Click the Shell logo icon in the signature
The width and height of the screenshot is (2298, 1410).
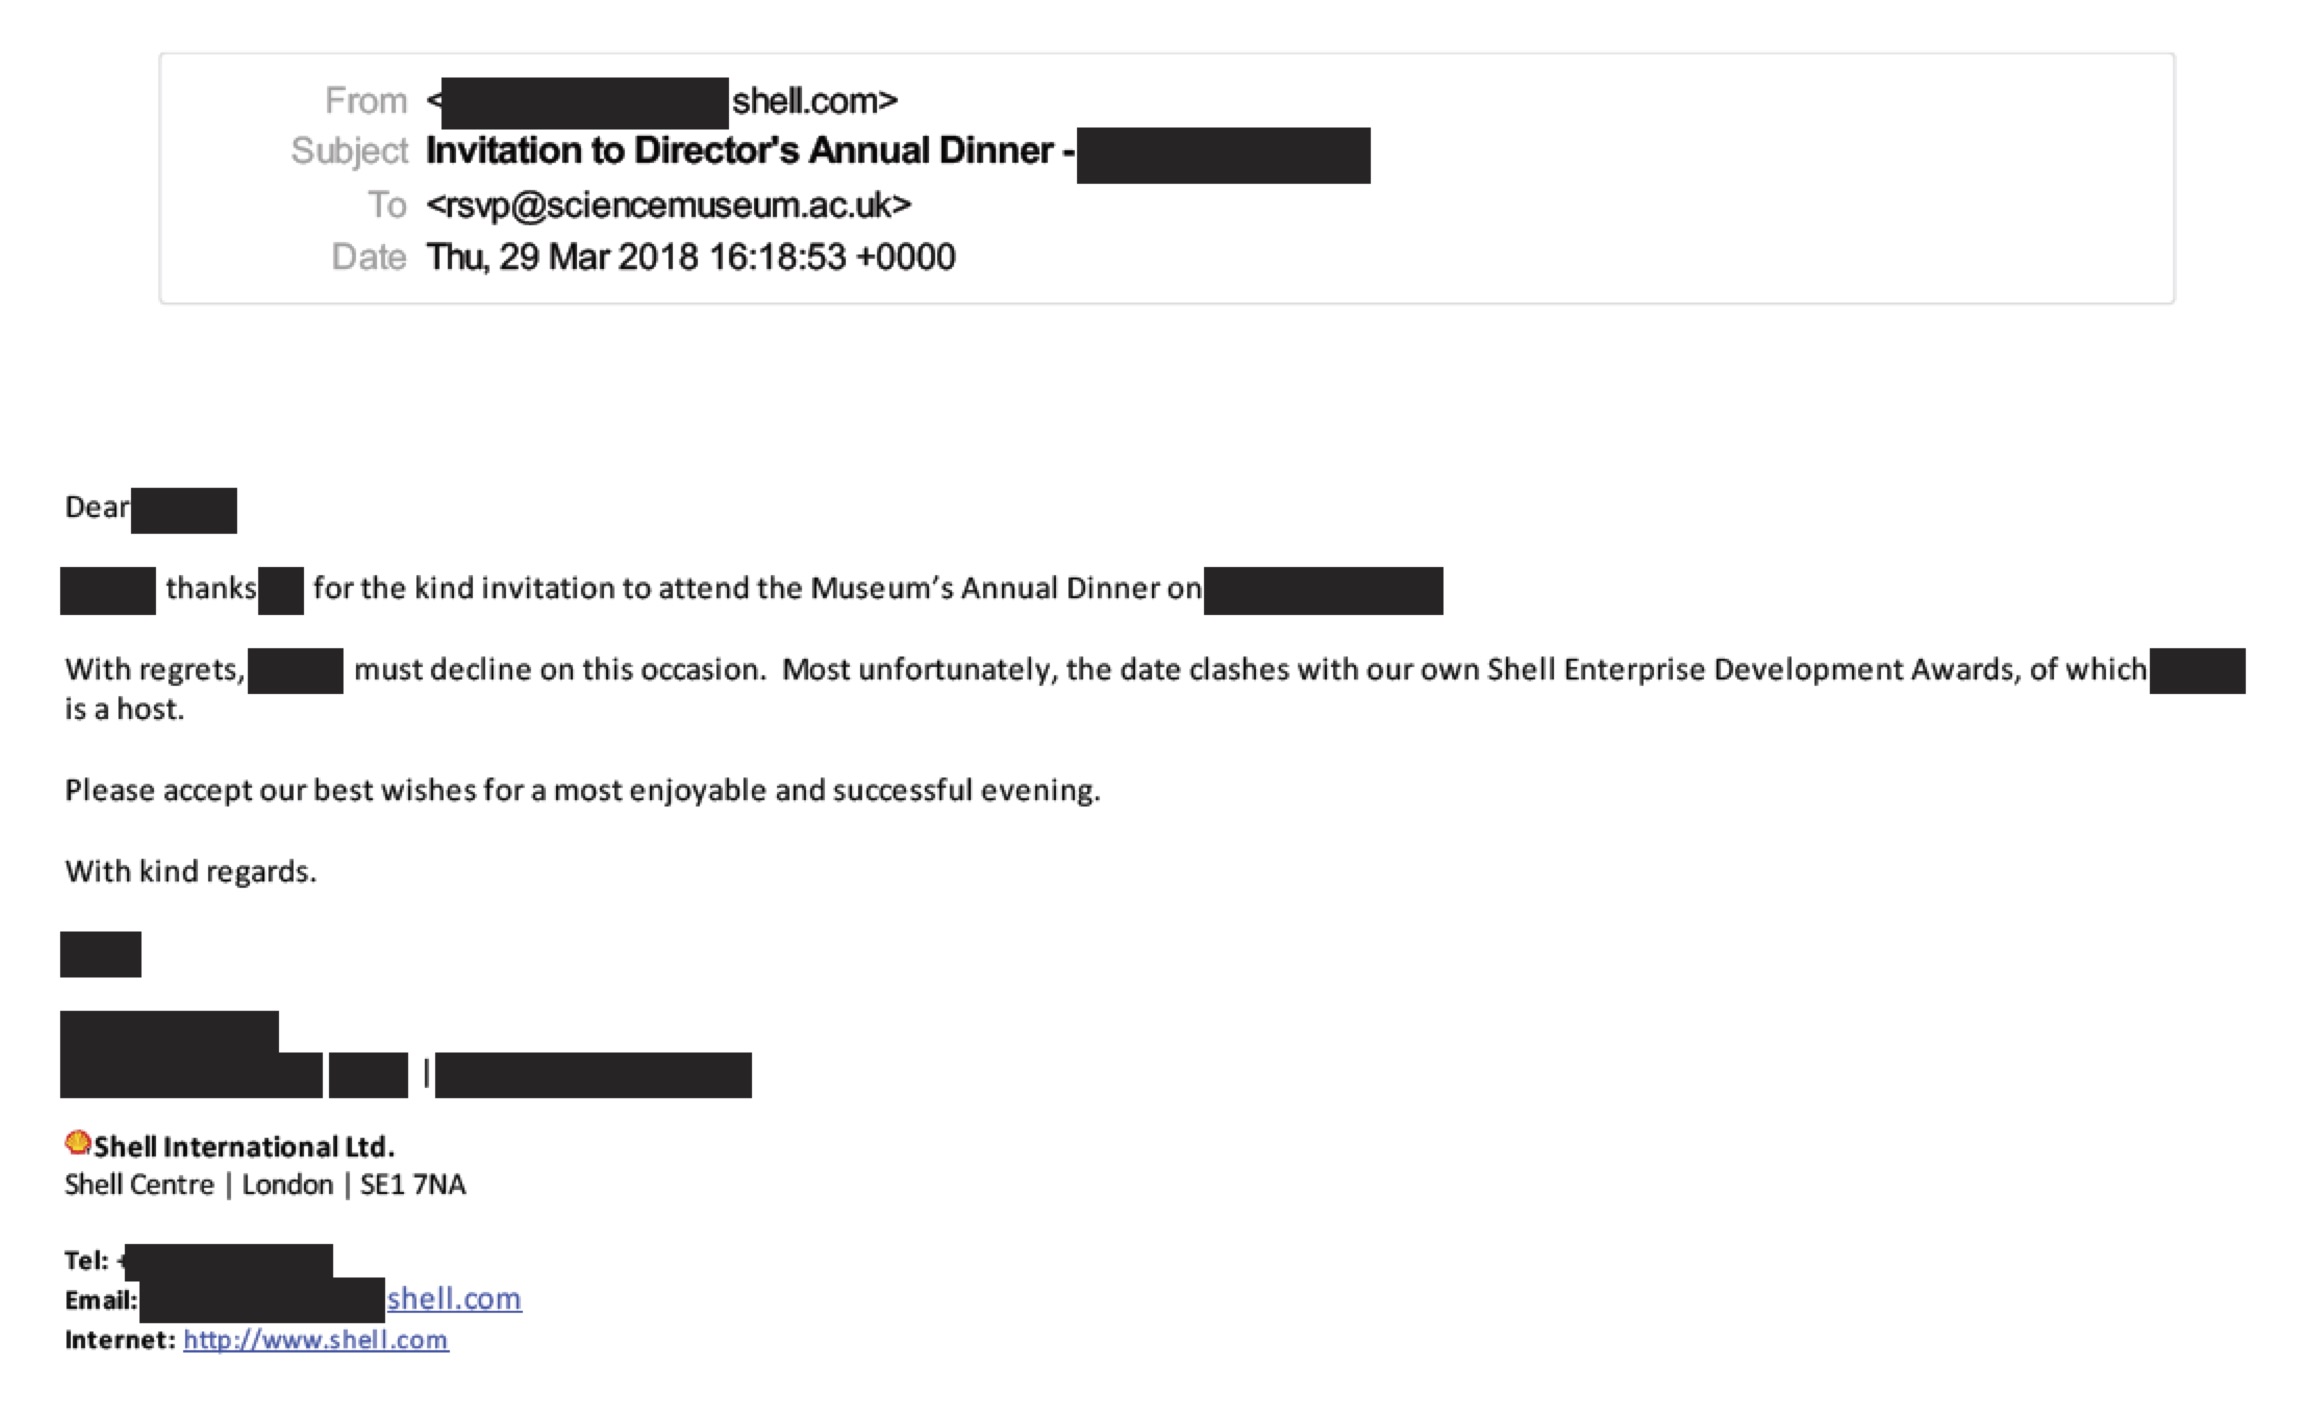coord(77,1143)
